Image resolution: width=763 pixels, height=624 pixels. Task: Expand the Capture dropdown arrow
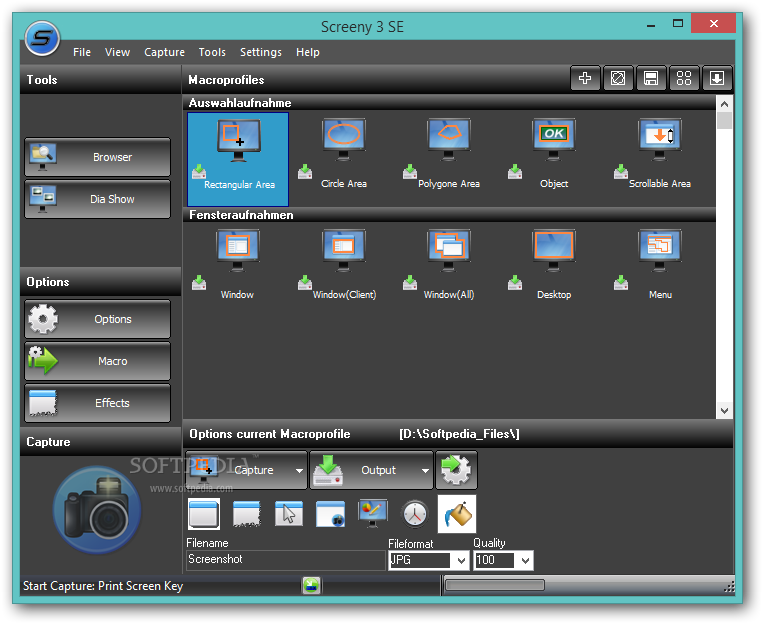pos(299,470)
